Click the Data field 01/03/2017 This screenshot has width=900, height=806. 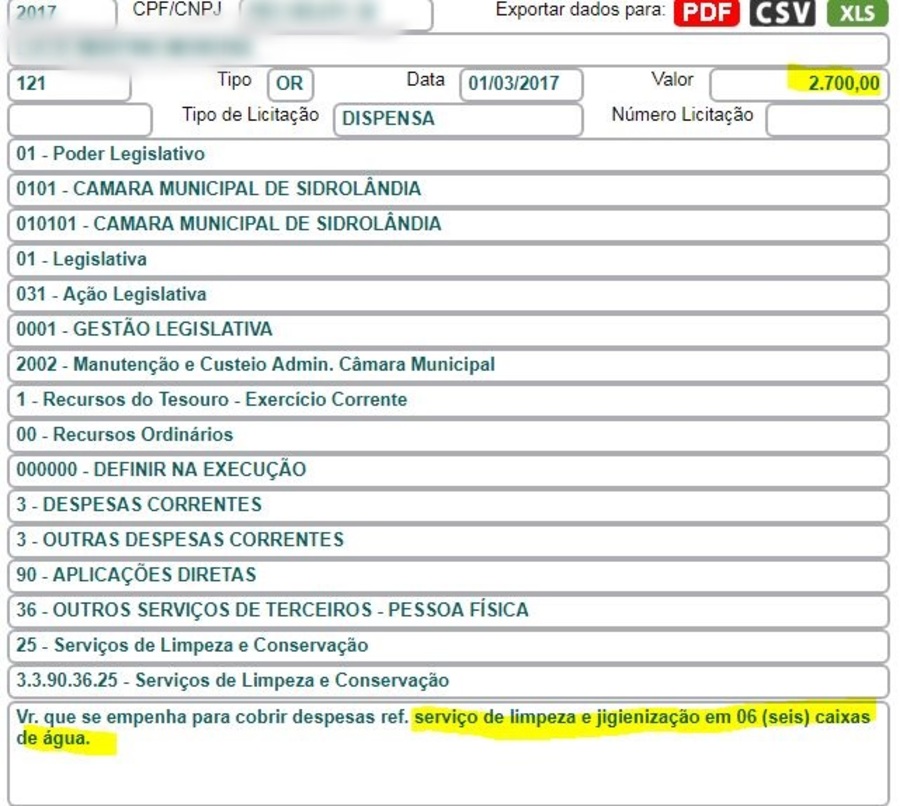(520, 84)
